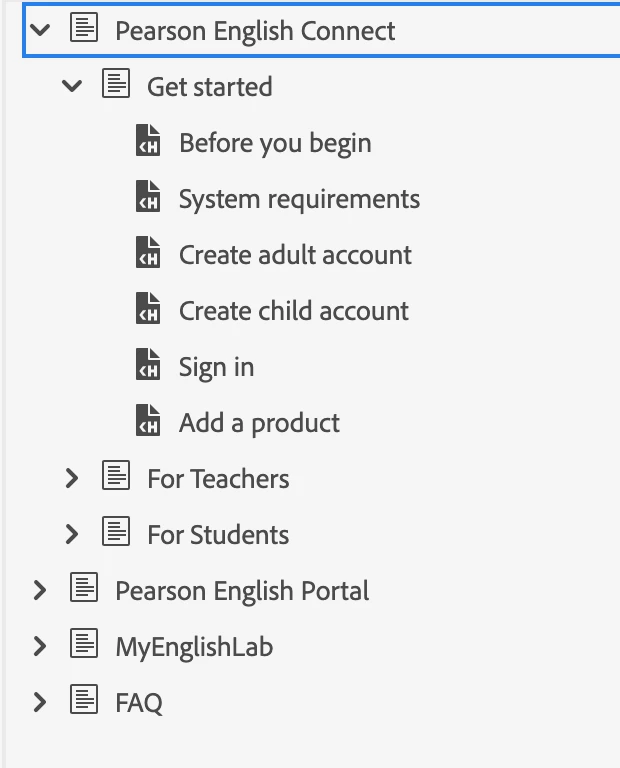This screenshot has height=768, width=620.
Task: Expand the For Teachers section
Action: click(x=72, y=479)
